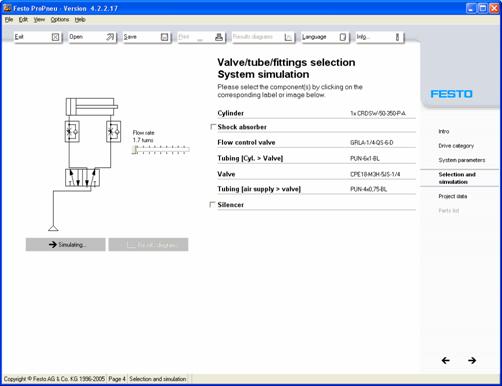Screen dimensions: 502x386
Task: Select the directional valve symbol in the circuit
Action: click(x=82, y=178)
